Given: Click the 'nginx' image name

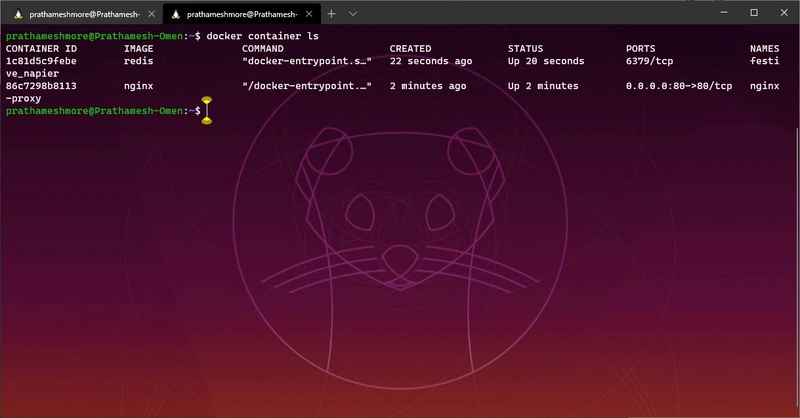Looking at the screenshot, I should [138, 86].
